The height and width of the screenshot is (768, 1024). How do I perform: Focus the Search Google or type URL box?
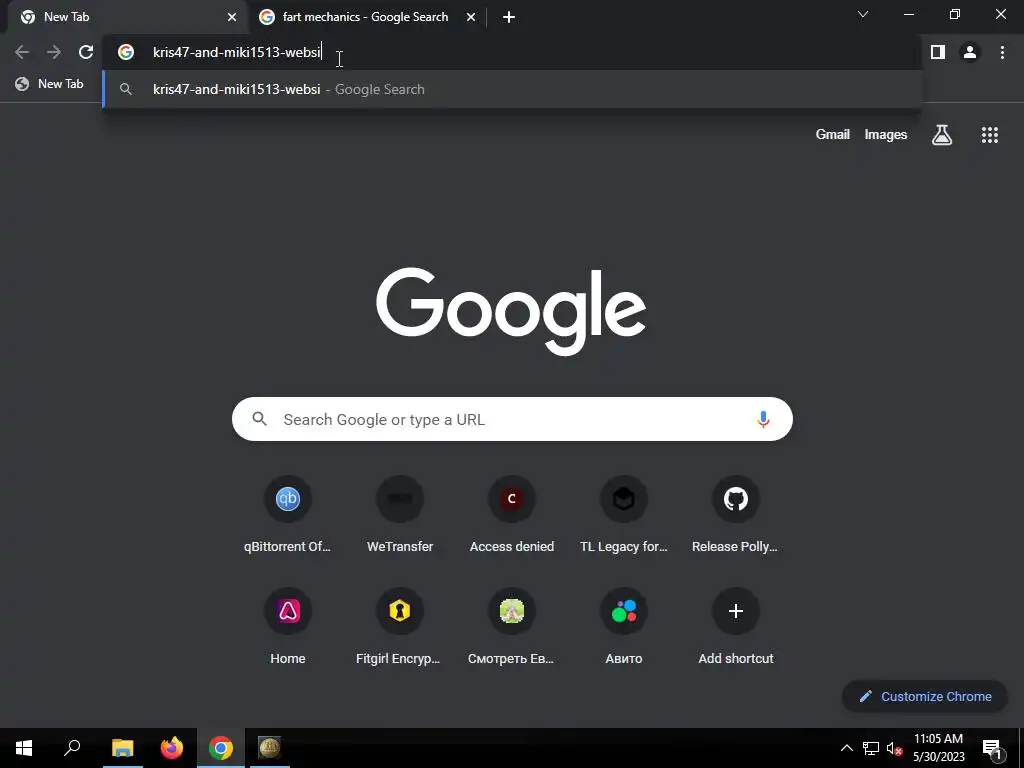click(512, 419)
